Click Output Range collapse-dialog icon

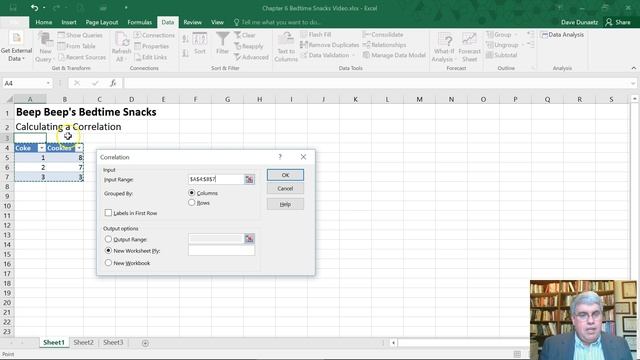(x=249, y=238)
